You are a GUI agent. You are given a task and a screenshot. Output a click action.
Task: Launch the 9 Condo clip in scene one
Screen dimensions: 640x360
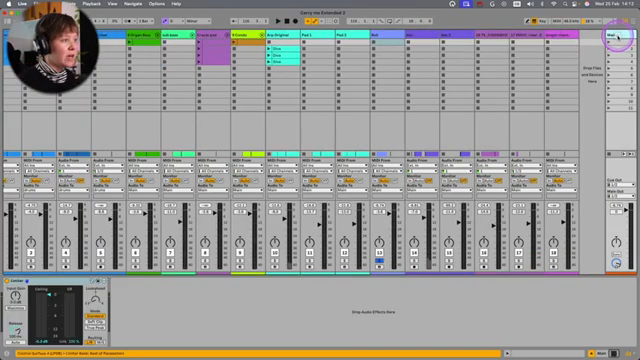234,42
